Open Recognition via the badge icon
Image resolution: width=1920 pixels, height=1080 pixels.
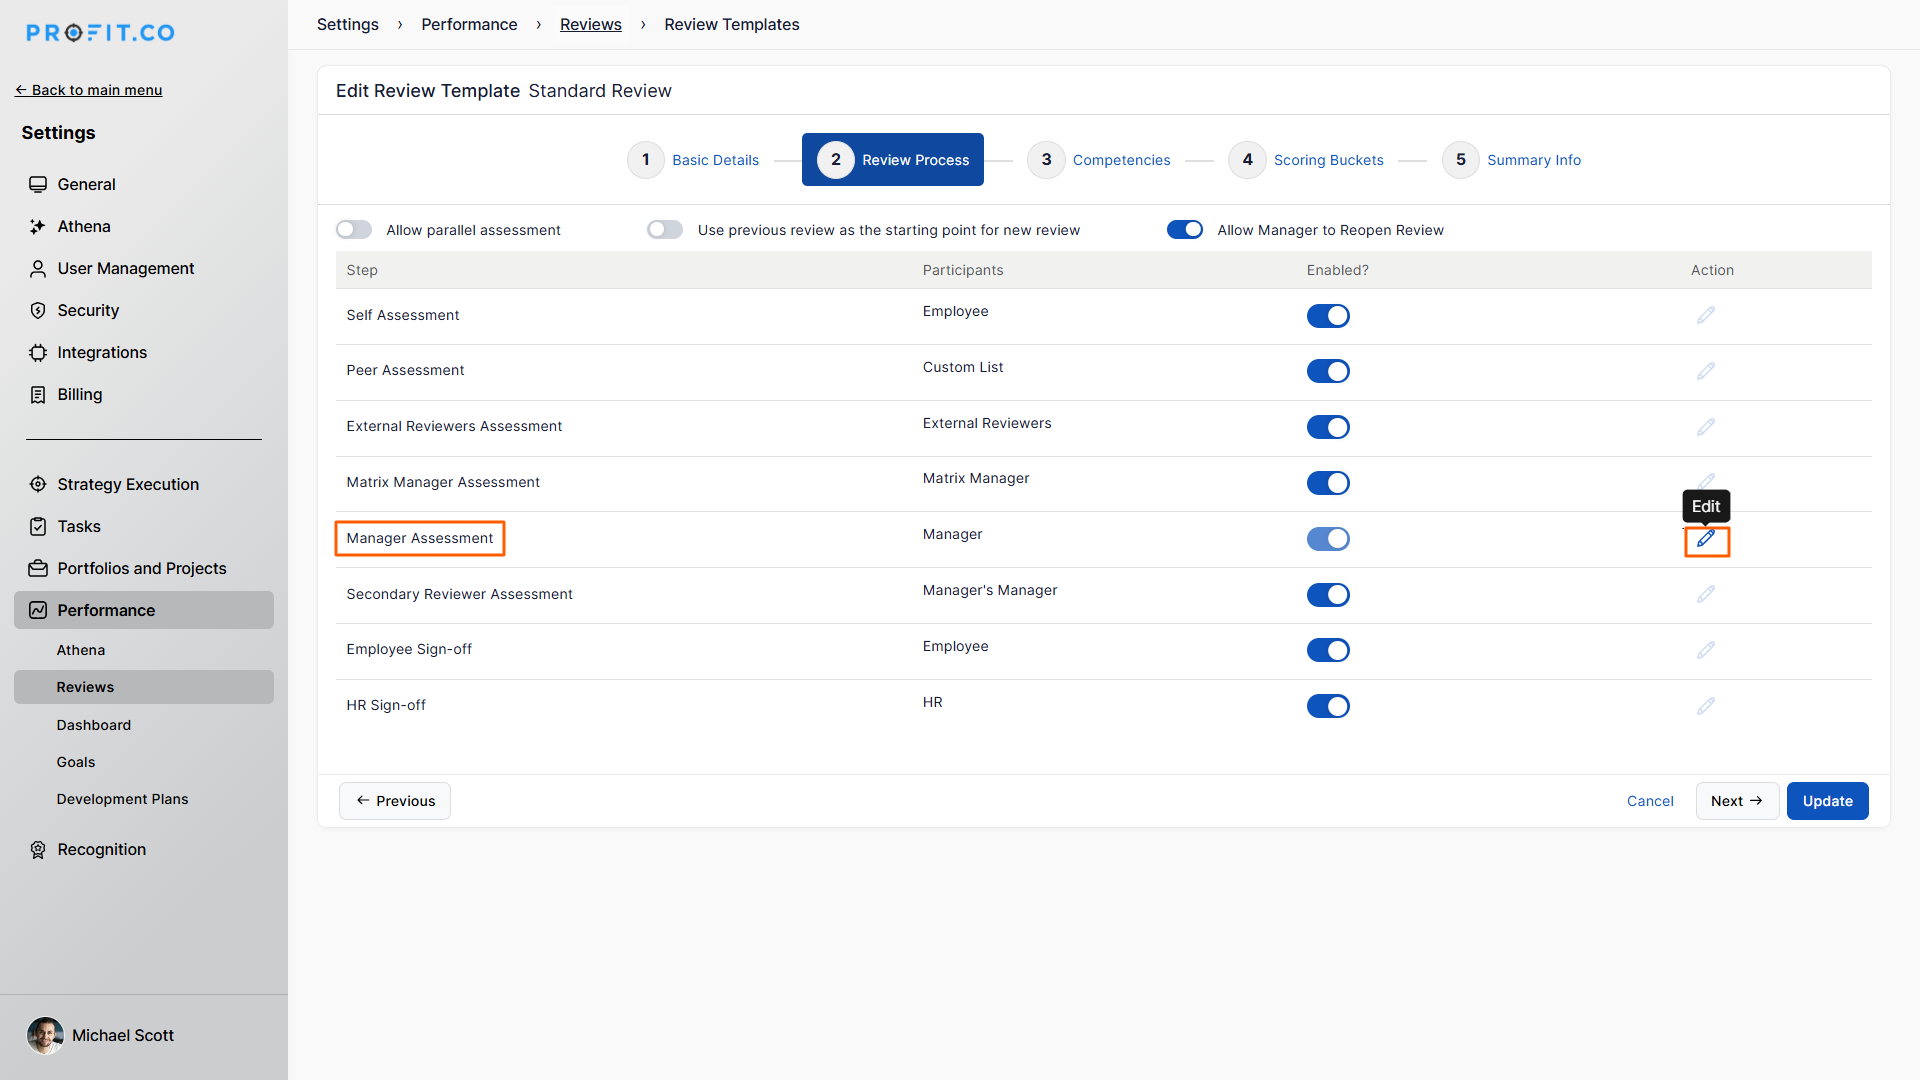point(38,850)
